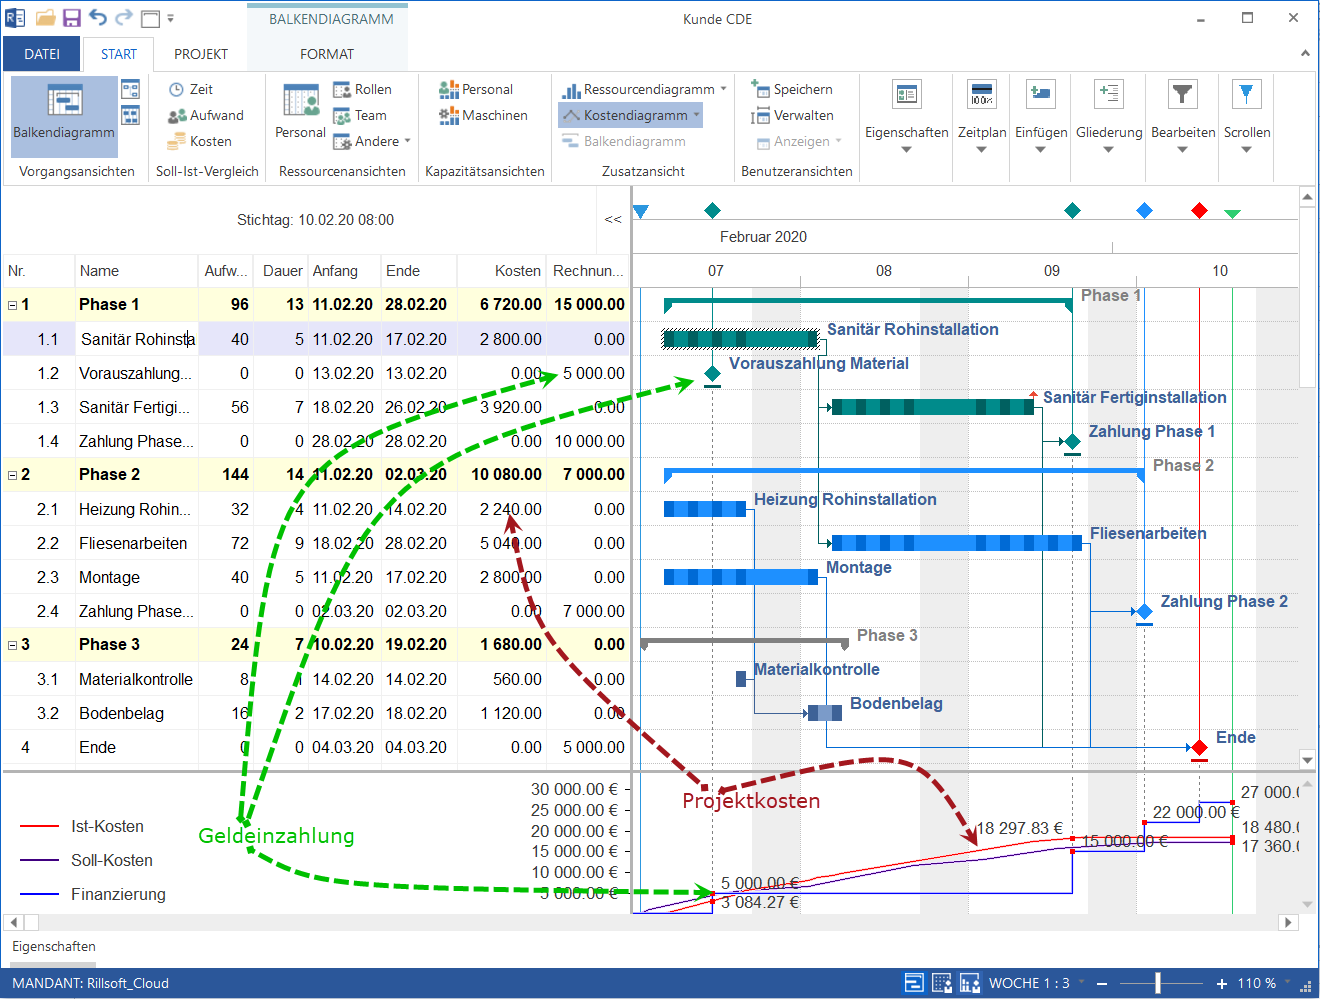The height and width of the screenshot is (999, 1320).
Task: Toggle the Kostendiagramm additional view
Action: click(x=628, y=115)
